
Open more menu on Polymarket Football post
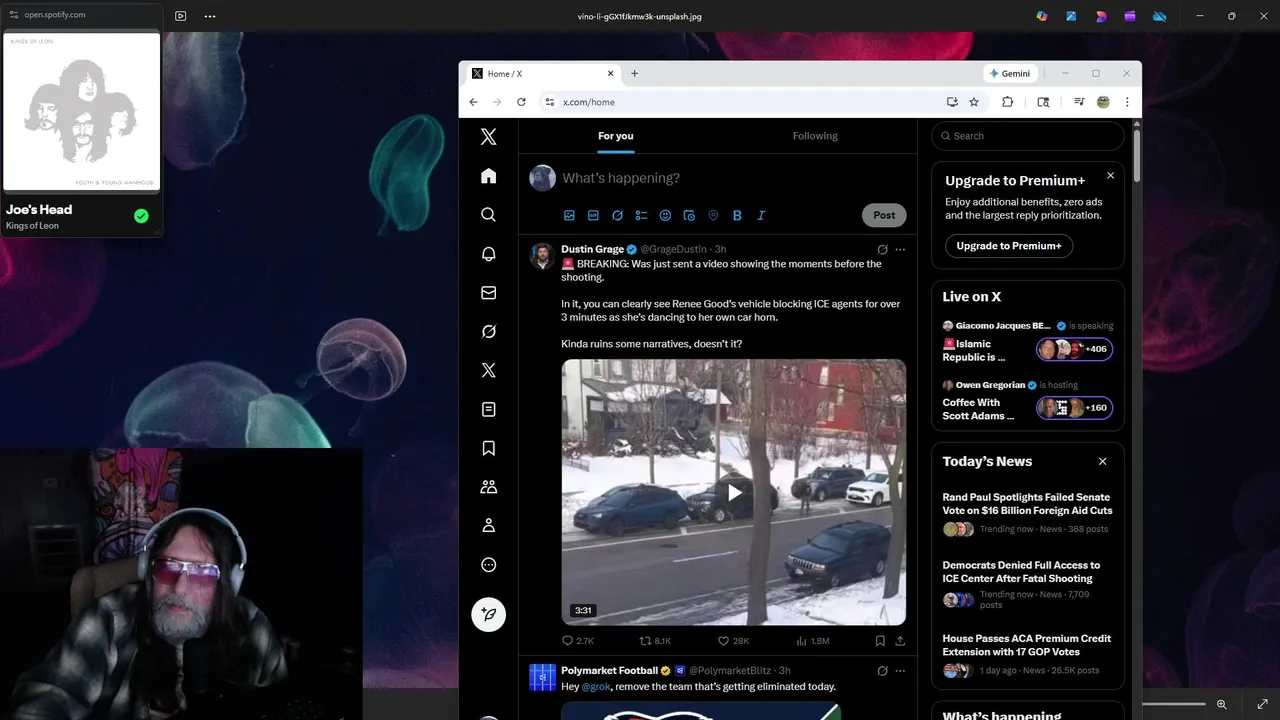900,671
